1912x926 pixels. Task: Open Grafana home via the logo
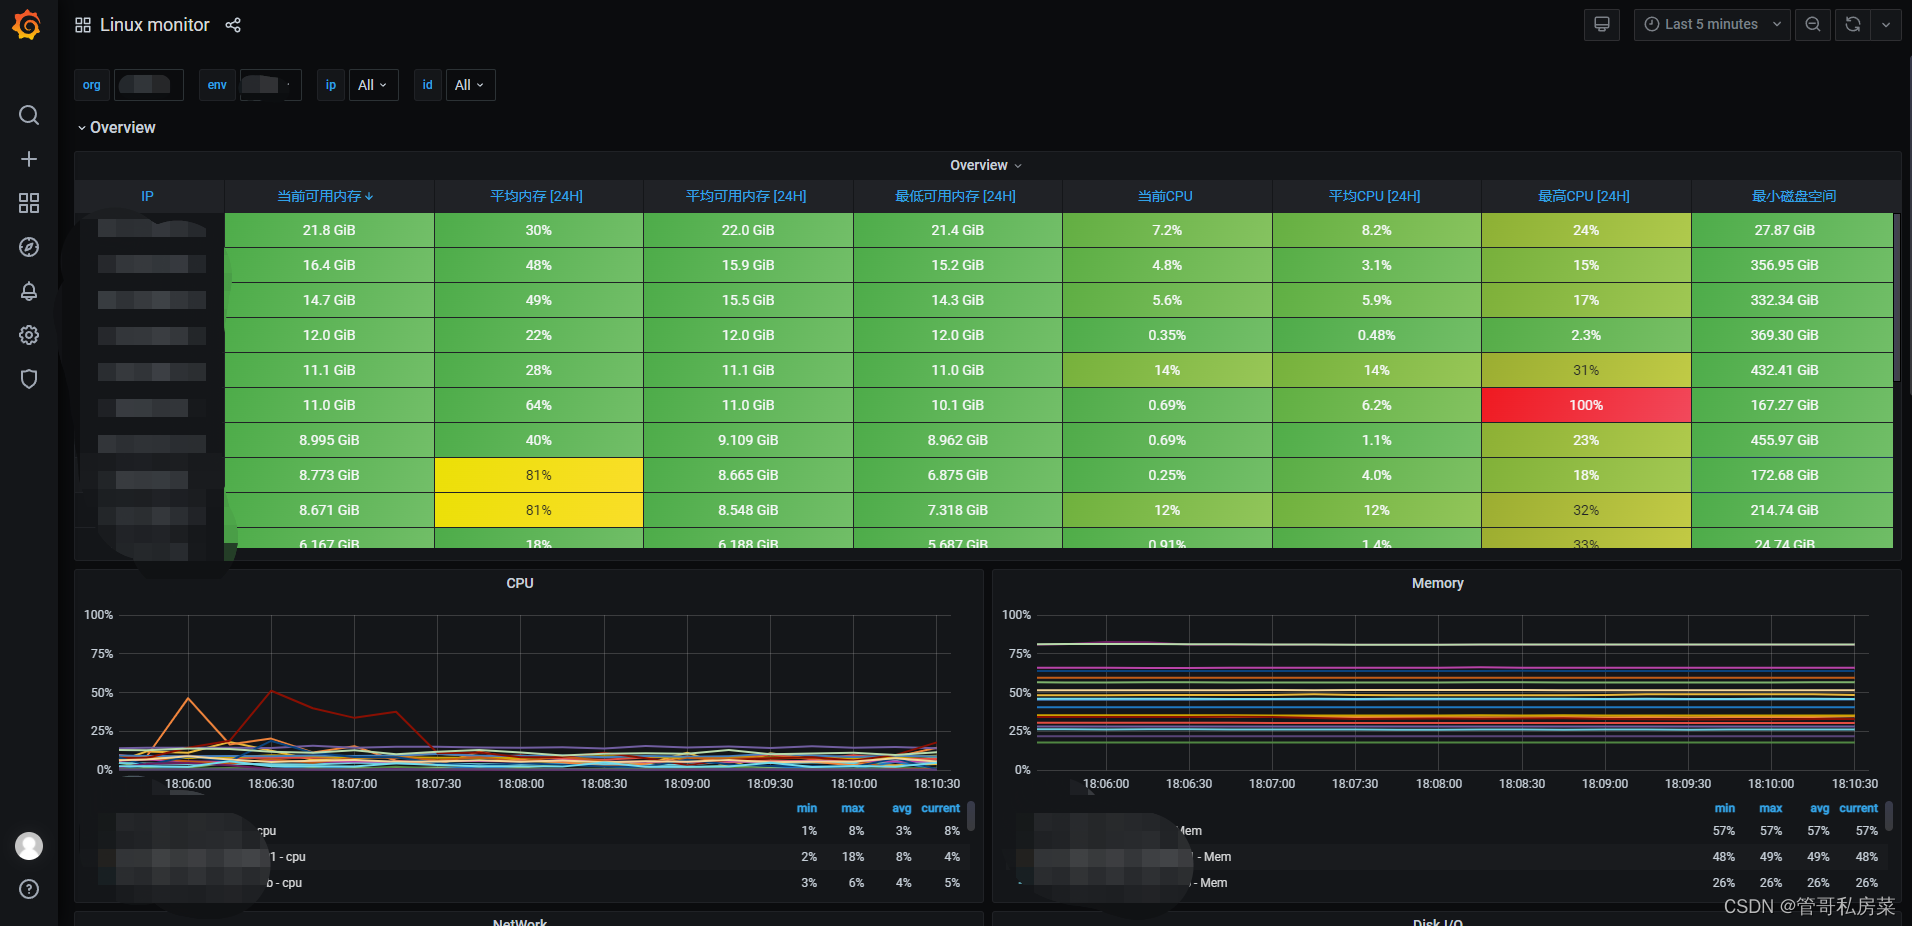(x=26, y=25)
